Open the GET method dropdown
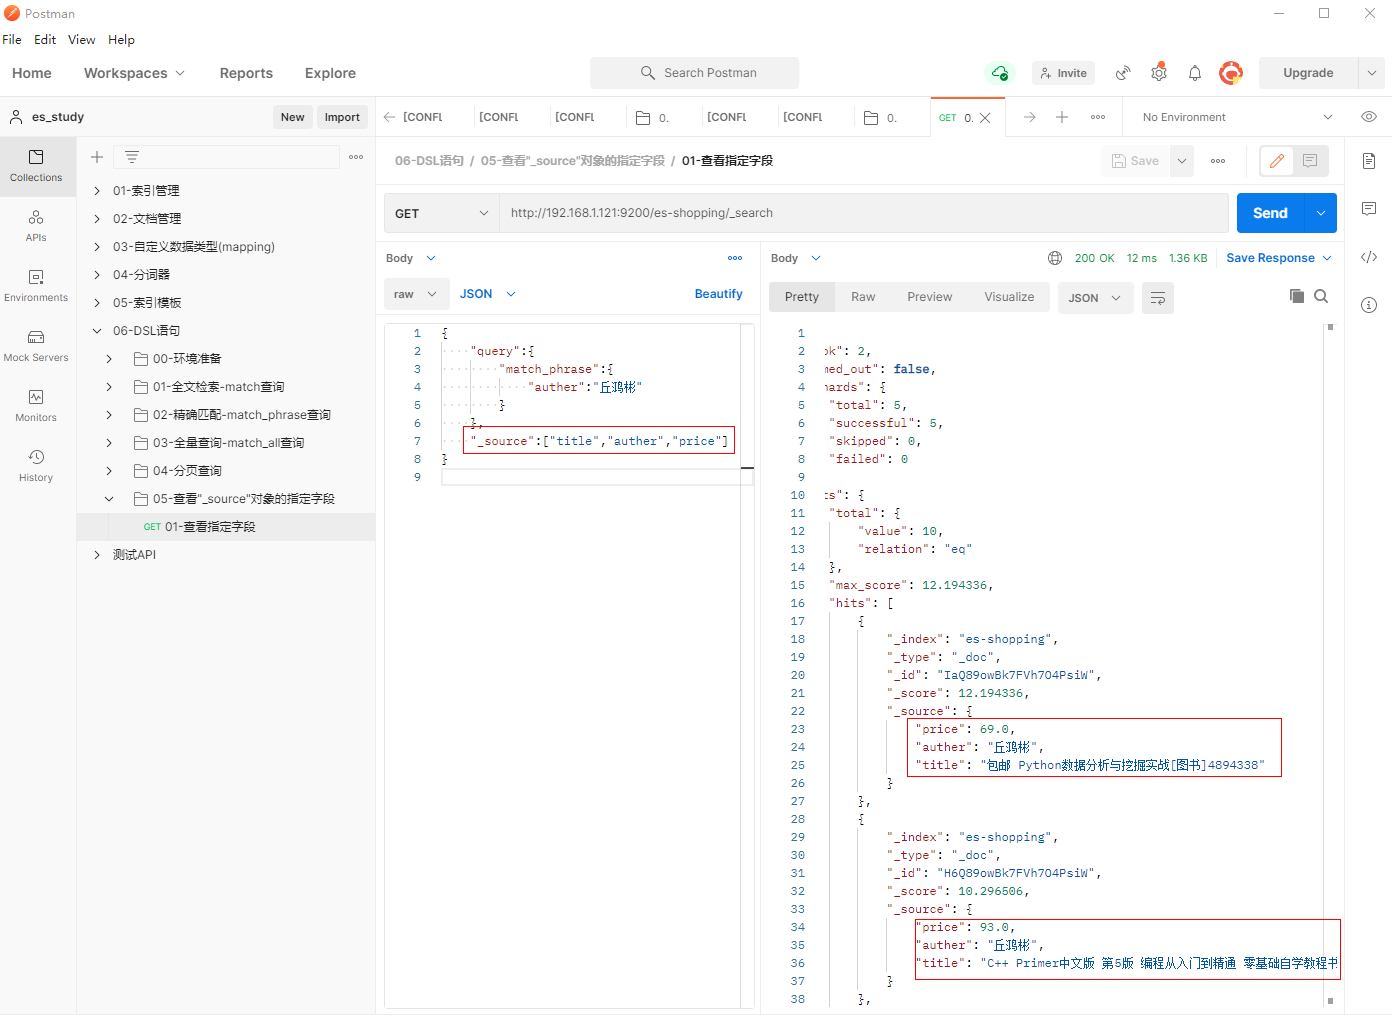This screenshot has height=1017, width=1392. [x=441, y=213]
